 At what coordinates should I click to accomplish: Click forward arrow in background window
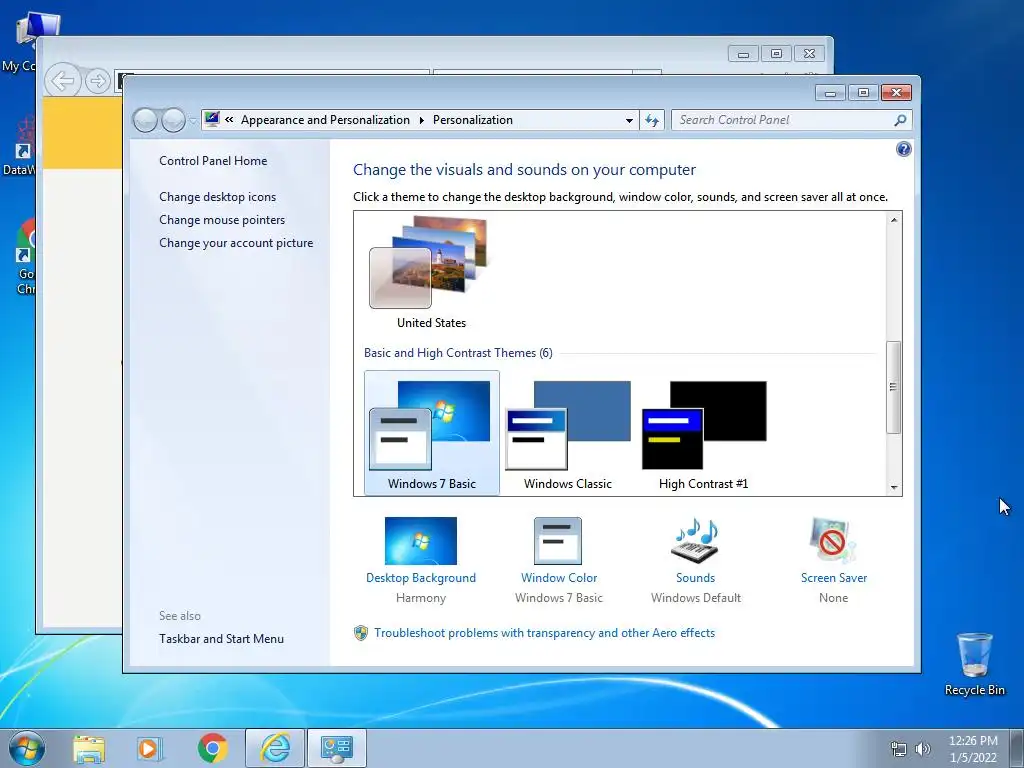tap(98, 82)
